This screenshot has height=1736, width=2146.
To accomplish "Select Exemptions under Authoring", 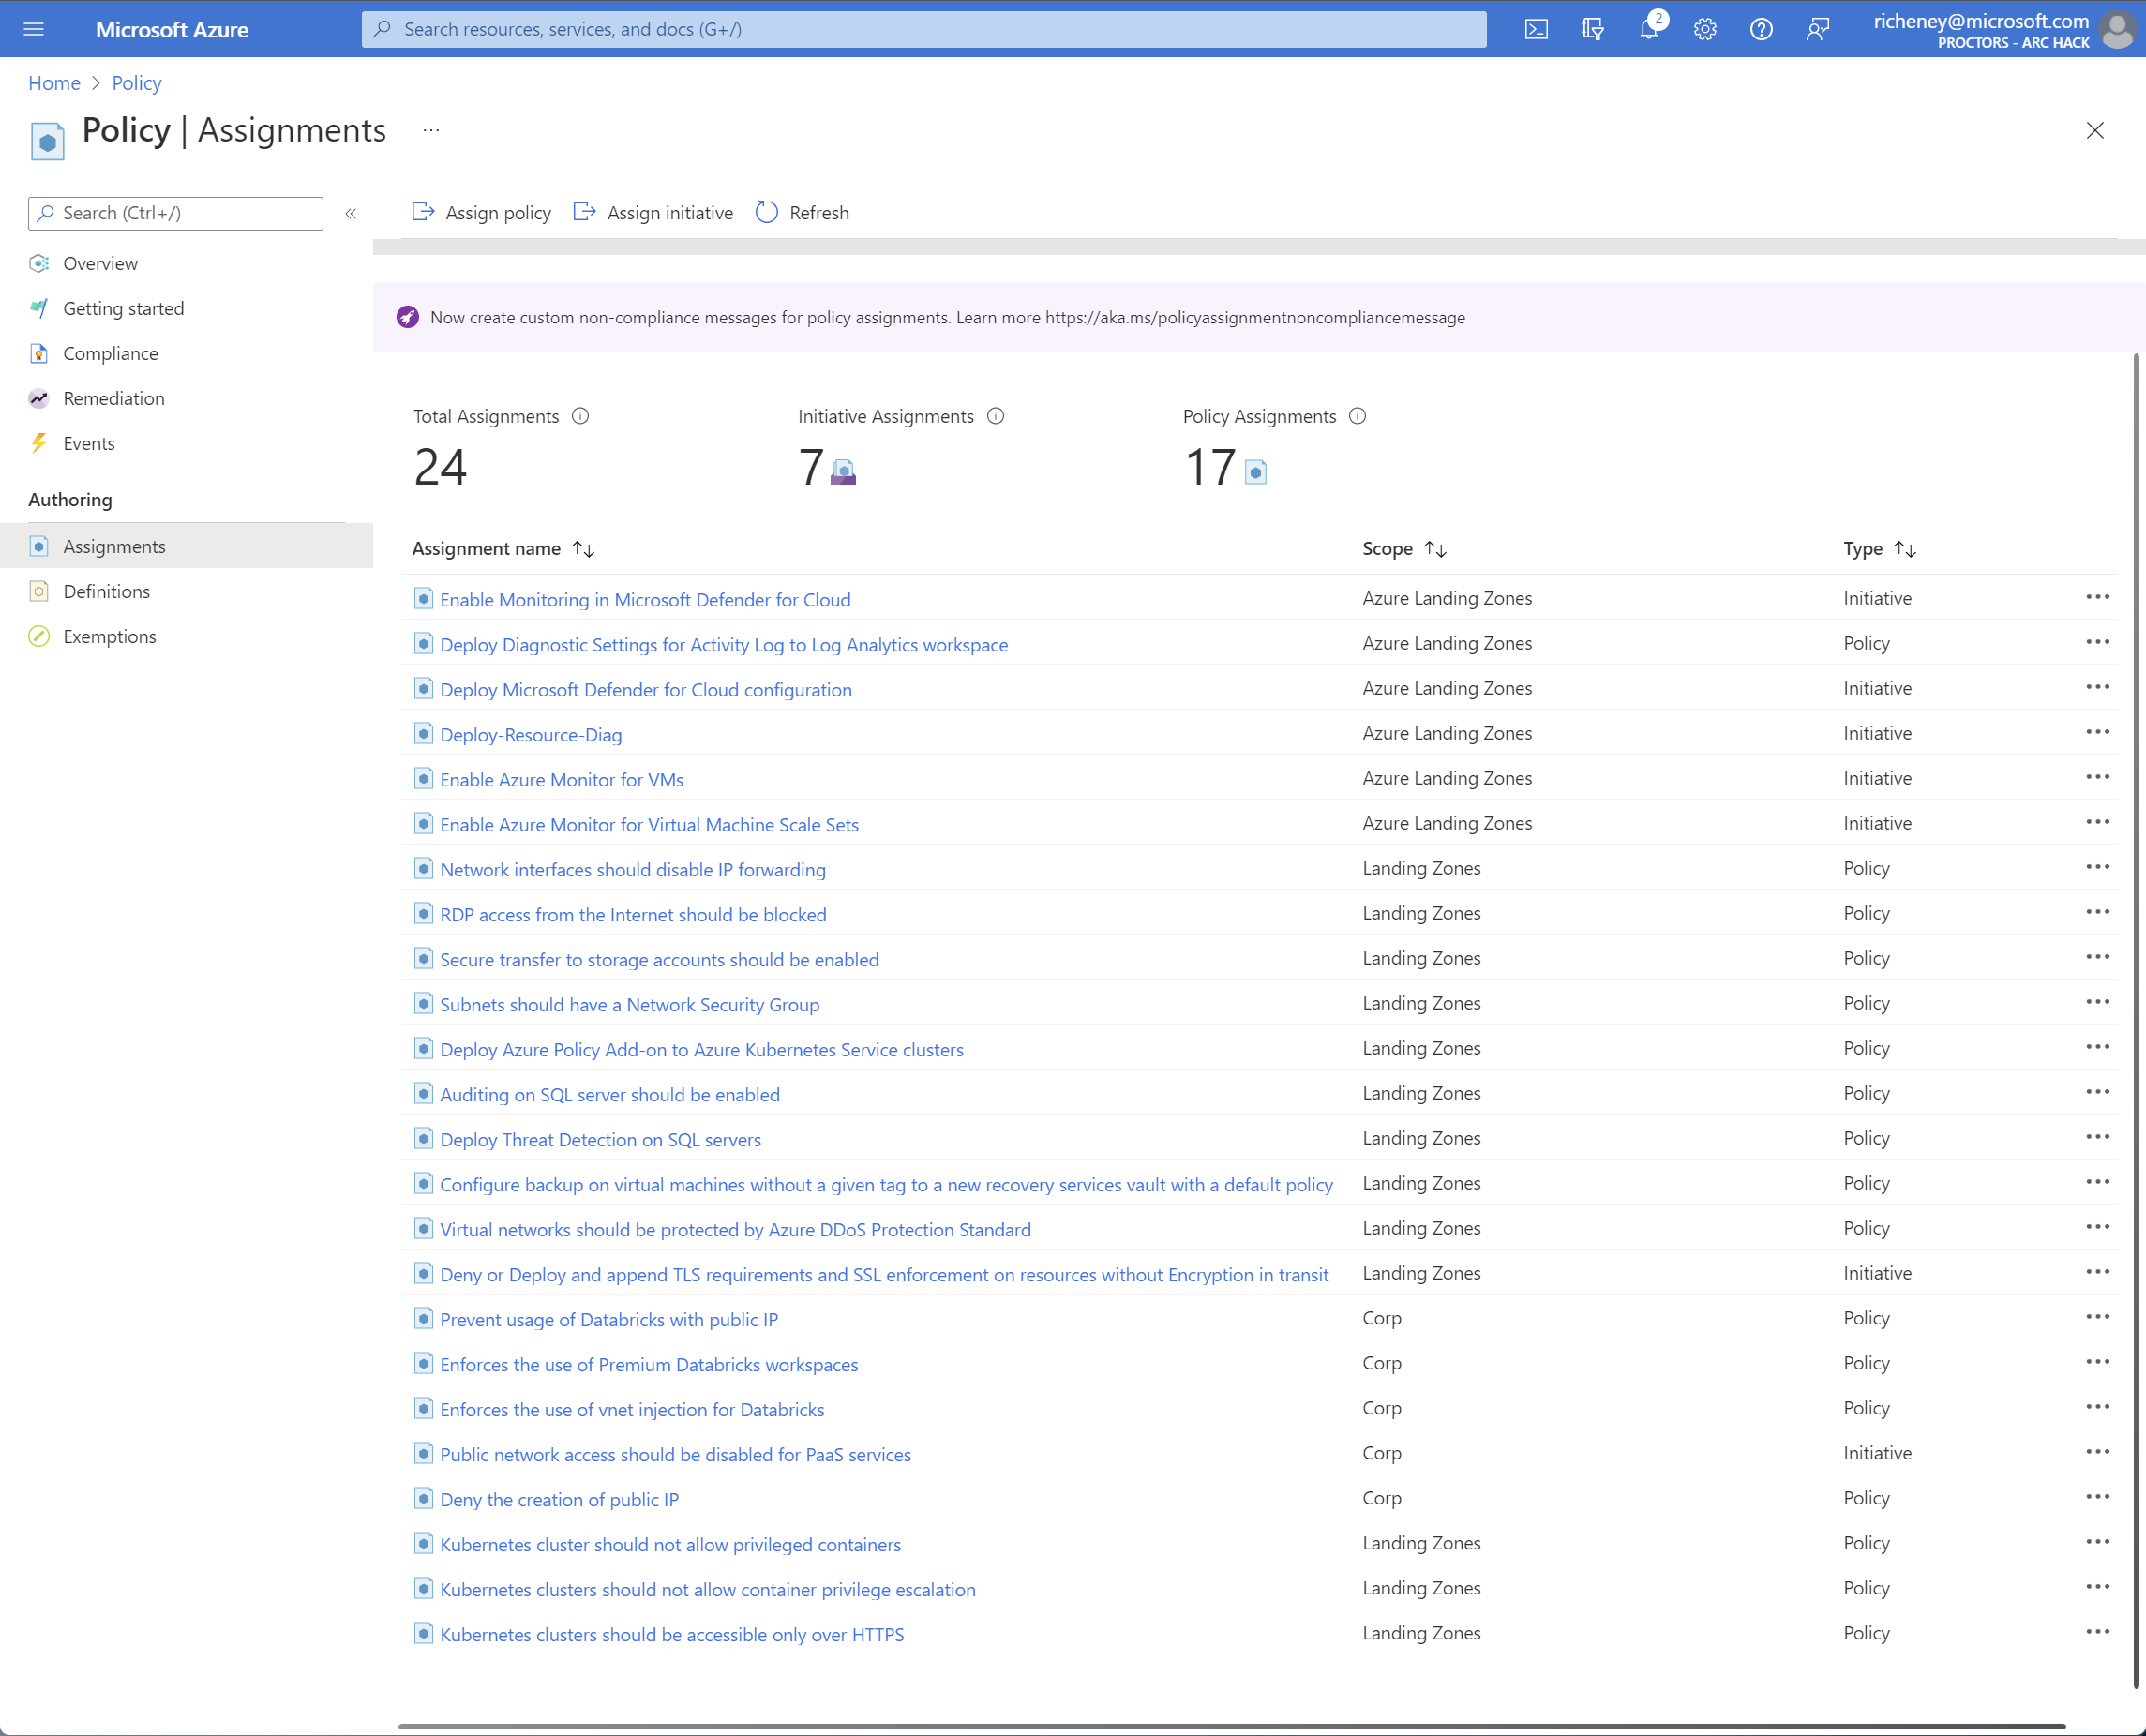I will pos(109,636).
